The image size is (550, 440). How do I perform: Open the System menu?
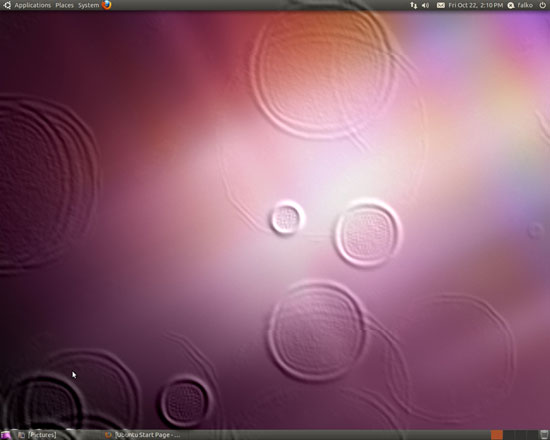coord(88,5)
